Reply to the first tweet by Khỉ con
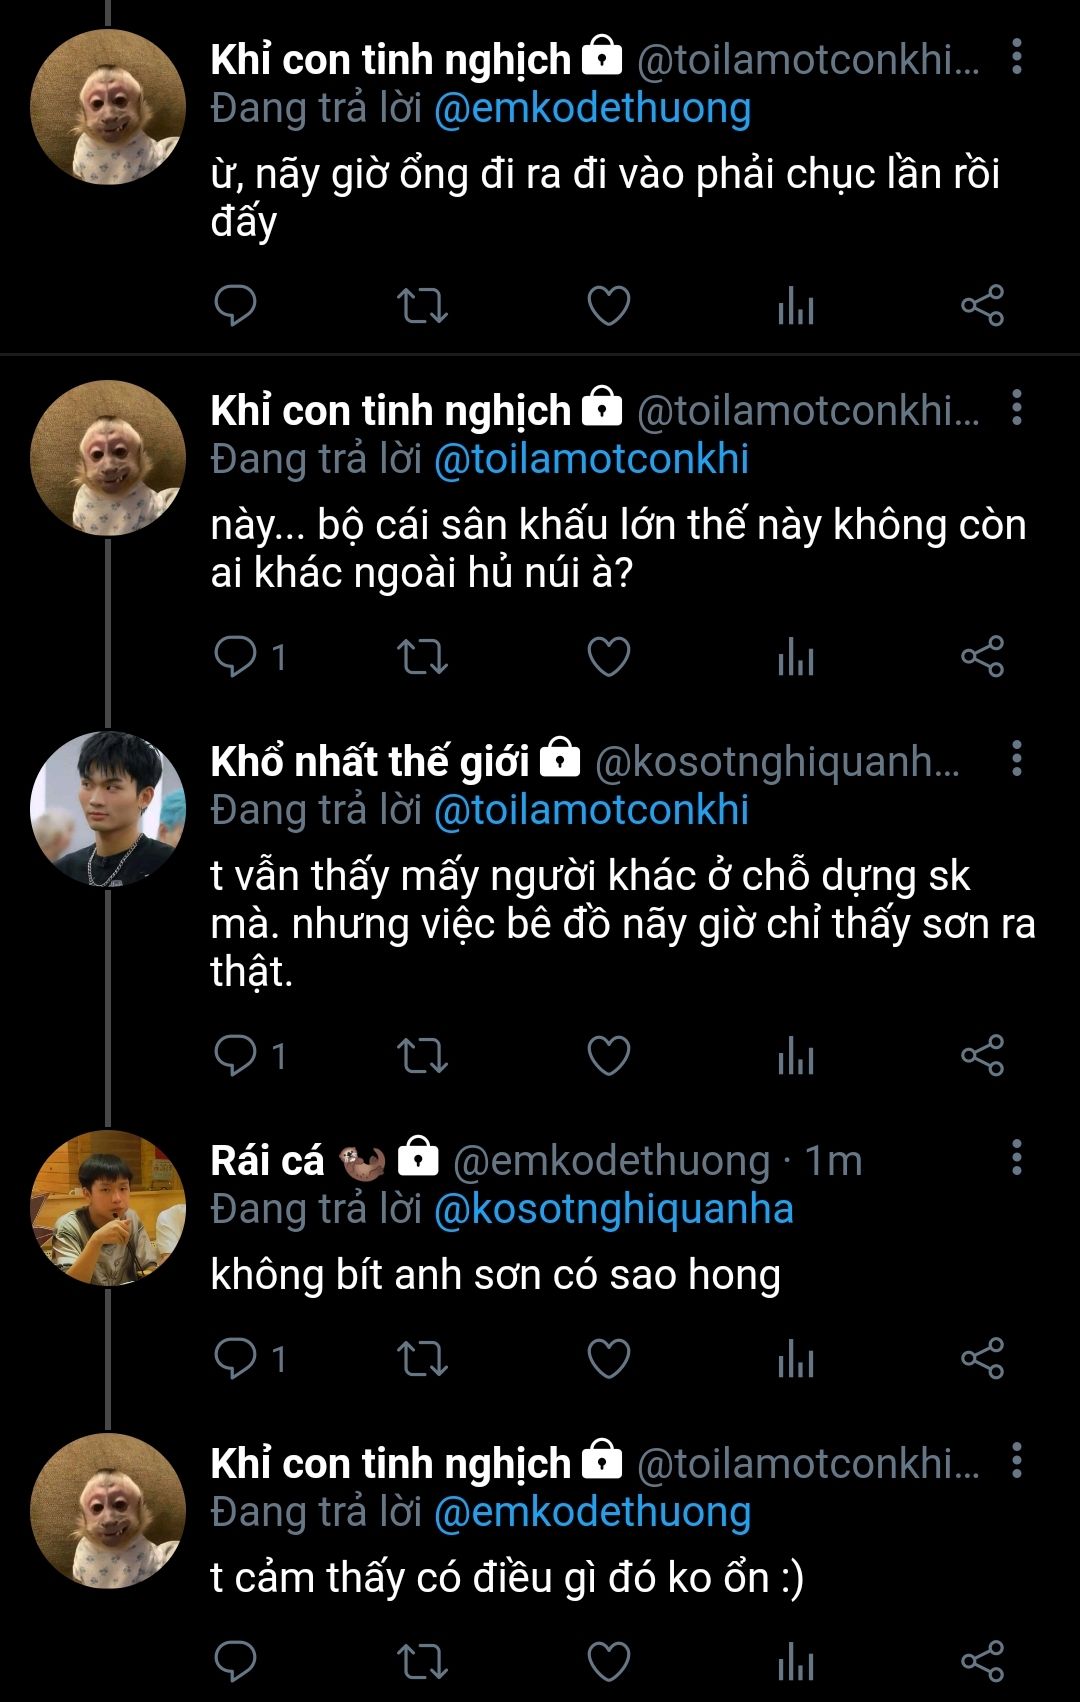This screenshot has height=1702, width=1080. 236,306
